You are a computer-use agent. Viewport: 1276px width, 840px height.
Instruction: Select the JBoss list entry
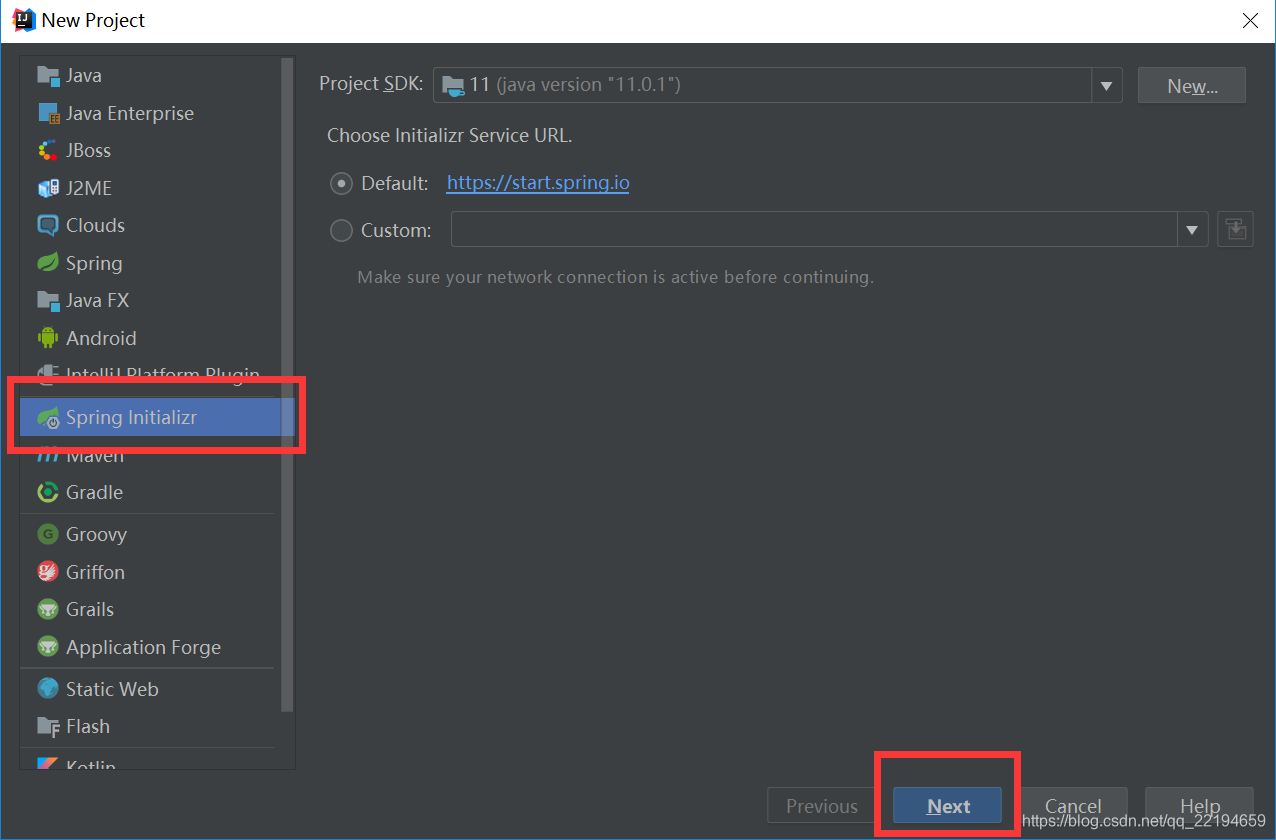tap(150, 150)
